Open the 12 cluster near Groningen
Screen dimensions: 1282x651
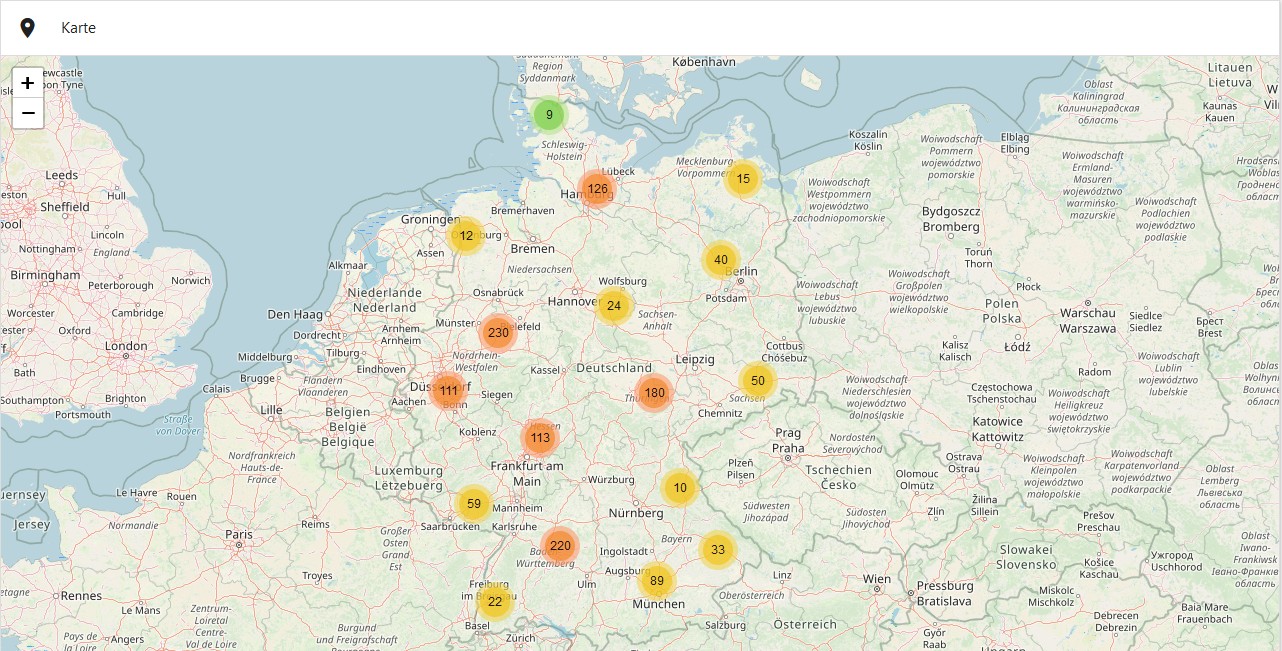(x=466, y=236)
